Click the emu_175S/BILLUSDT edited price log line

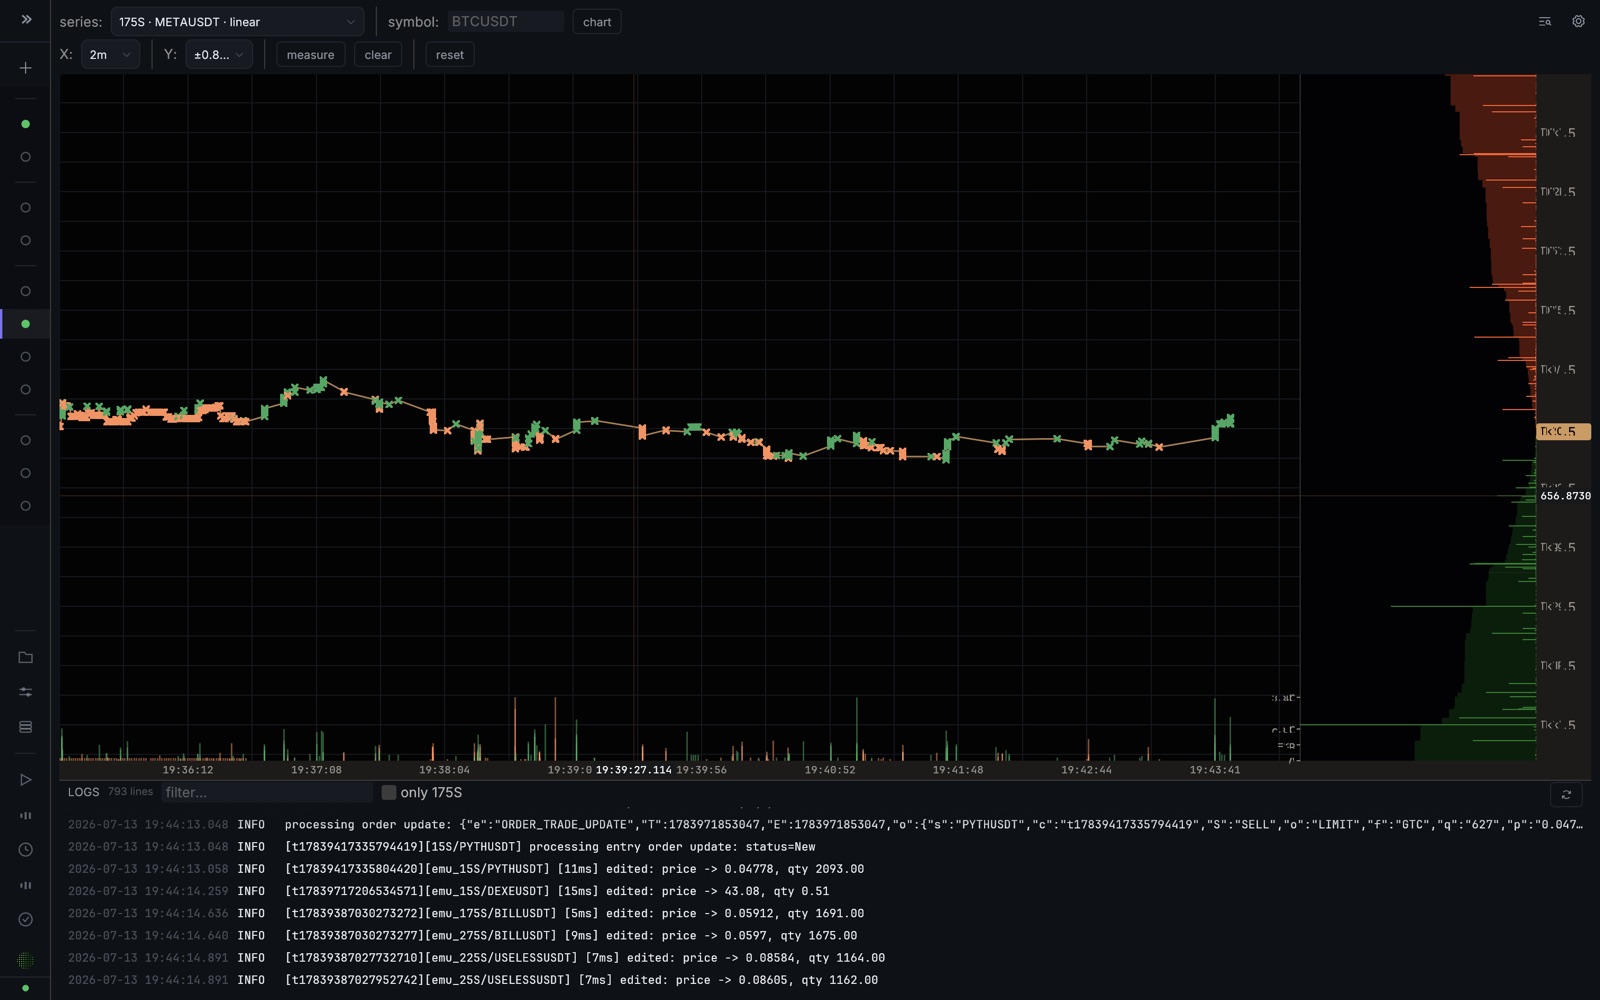pos(825,913)
